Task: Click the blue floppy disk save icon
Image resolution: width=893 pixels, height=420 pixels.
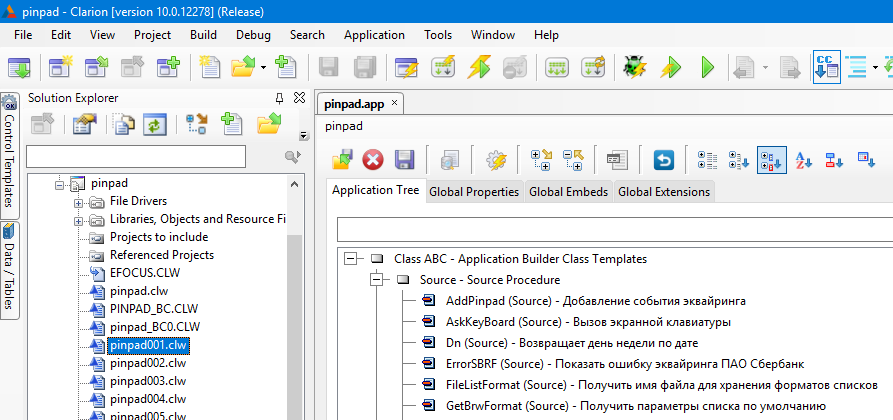Action: [x=405, y=159]
